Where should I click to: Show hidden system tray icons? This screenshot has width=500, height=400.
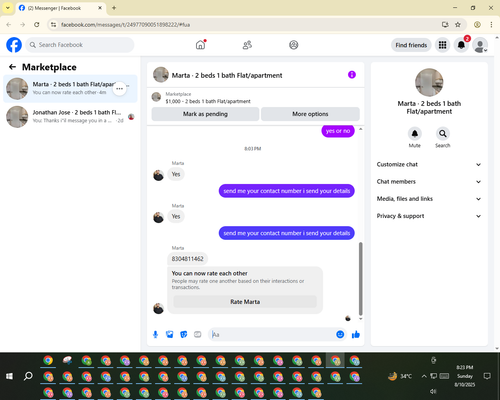click(424, 376)
